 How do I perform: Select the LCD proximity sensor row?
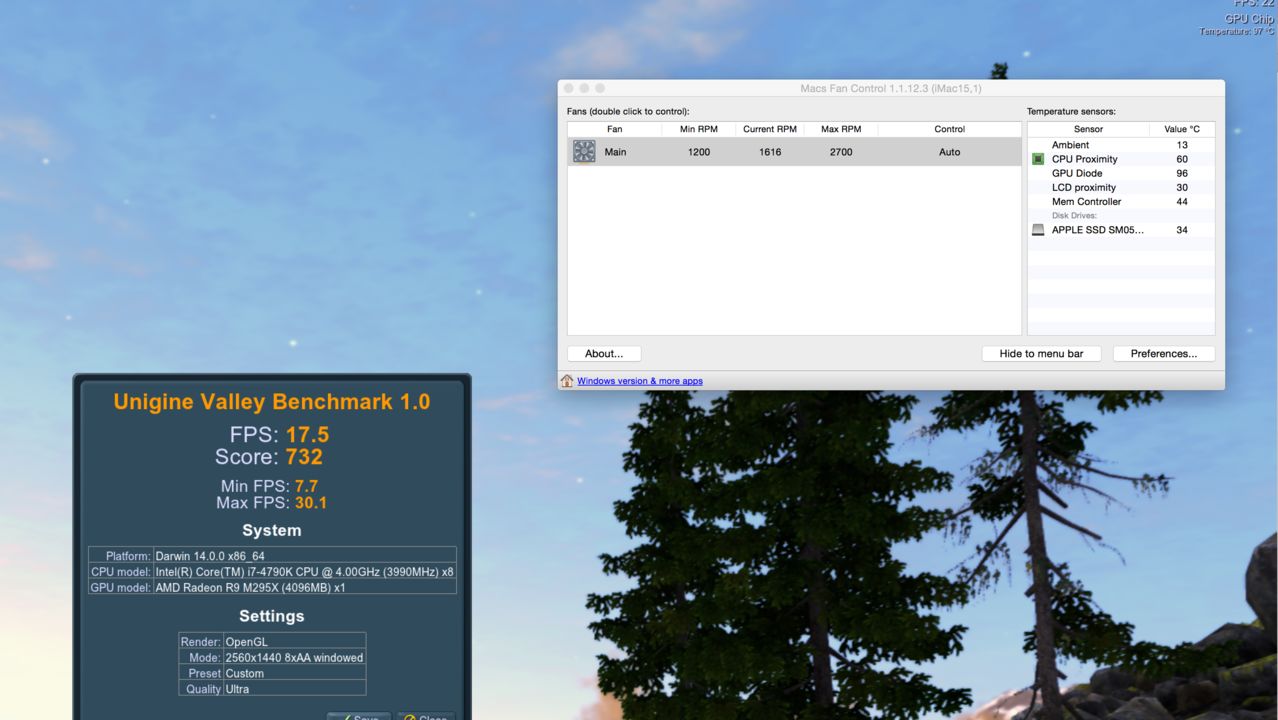[1121, 187]
